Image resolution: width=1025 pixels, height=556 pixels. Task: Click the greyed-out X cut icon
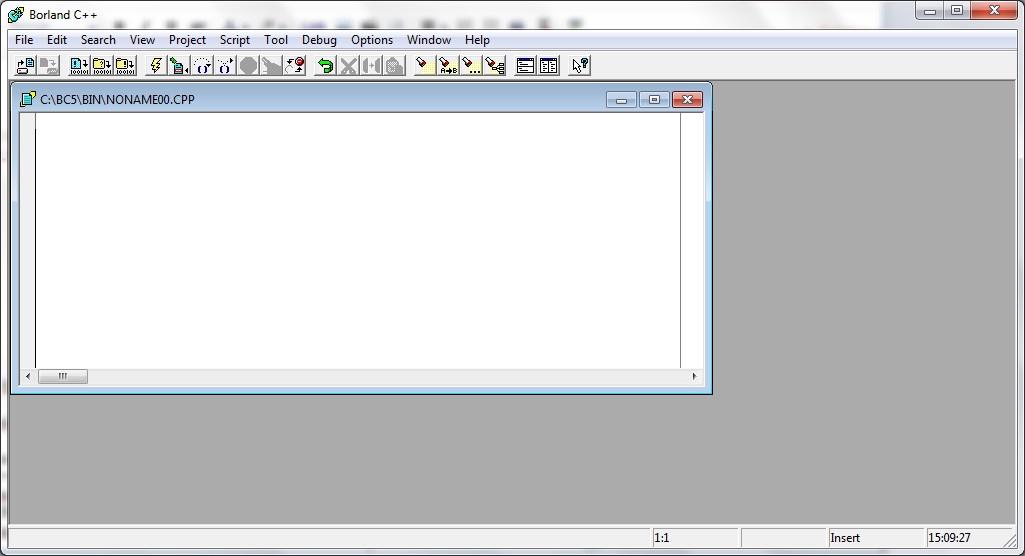pos(348,65)
